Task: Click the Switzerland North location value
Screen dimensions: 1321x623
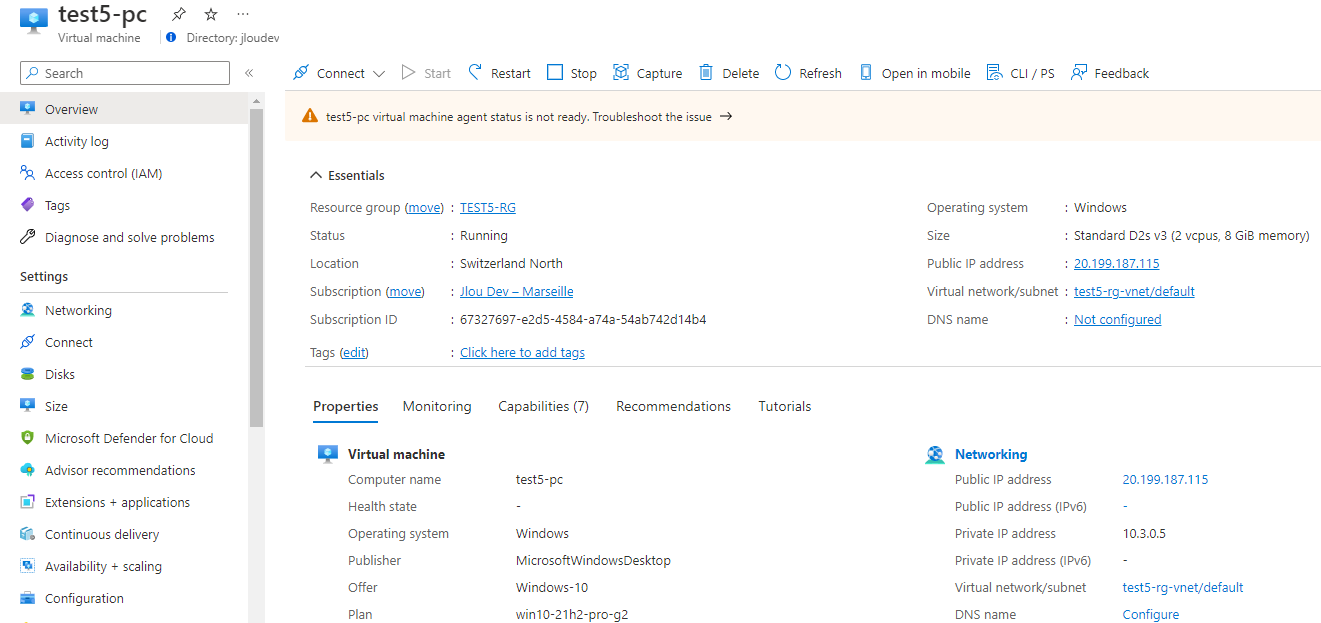Action: [511, 264]
